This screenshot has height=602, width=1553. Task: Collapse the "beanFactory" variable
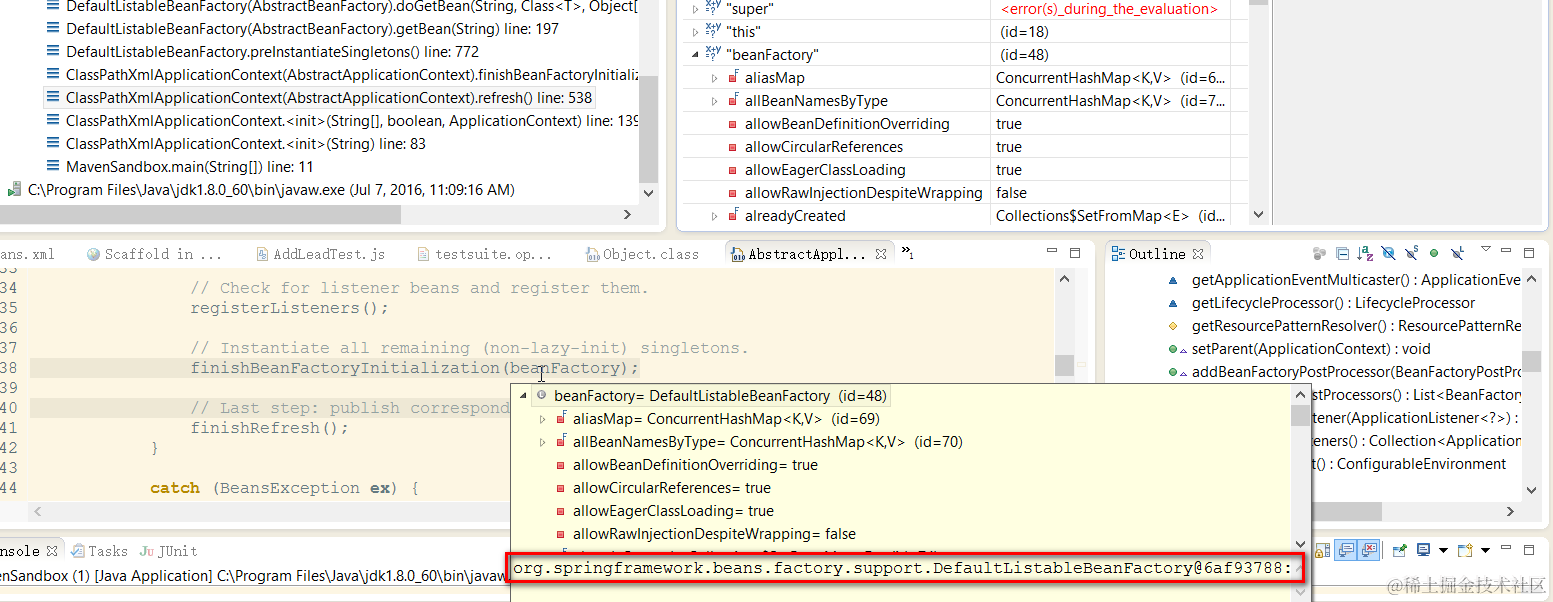point(695,55)
